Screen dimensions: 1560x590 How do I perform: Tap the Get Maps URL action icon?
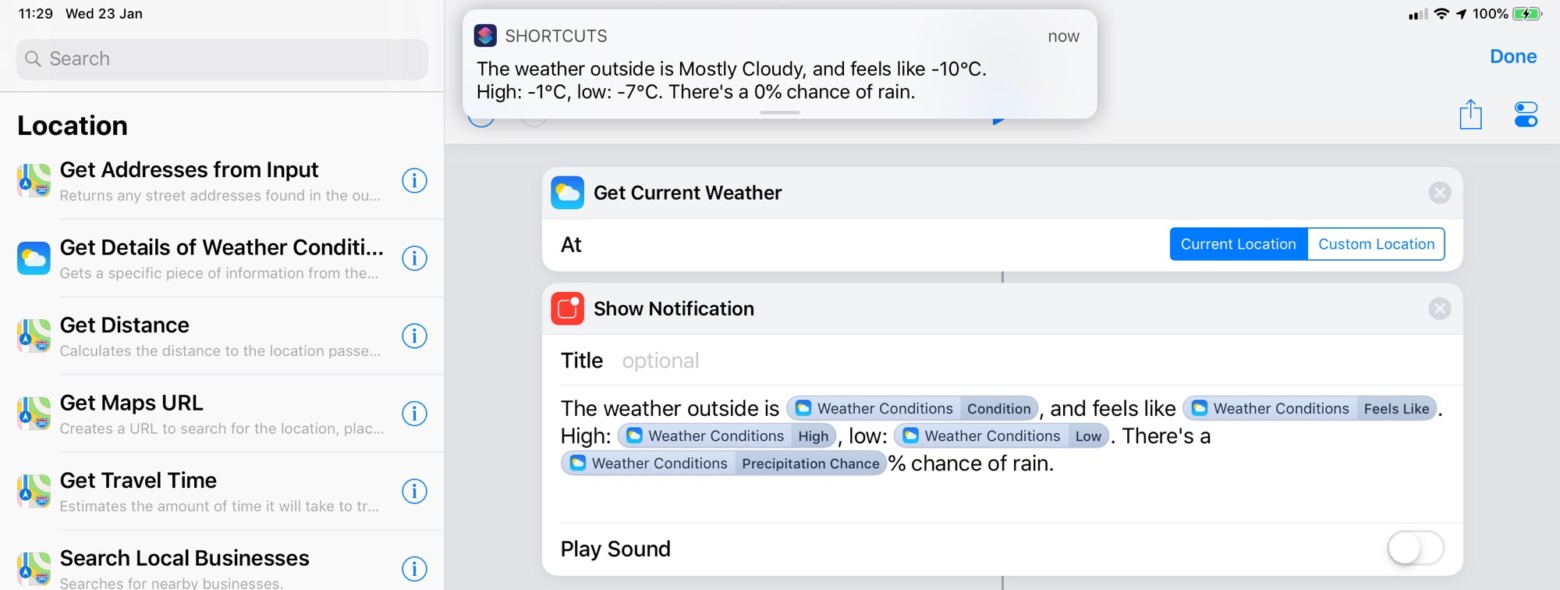[33, 413]
